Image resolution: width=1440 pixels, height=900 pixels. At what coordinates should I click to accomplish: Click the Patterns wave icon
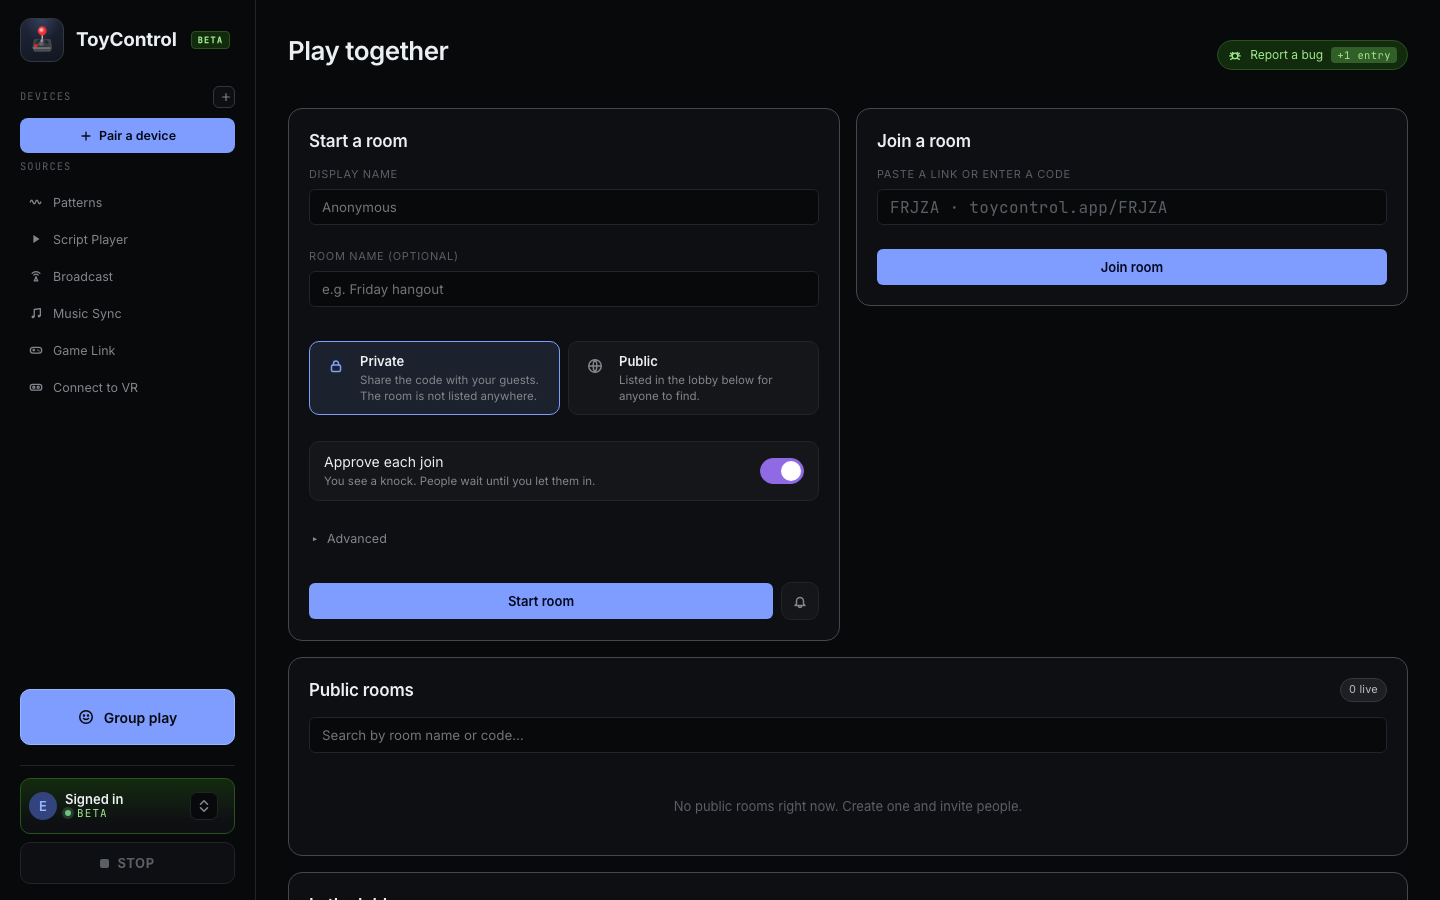click(36, 203)
